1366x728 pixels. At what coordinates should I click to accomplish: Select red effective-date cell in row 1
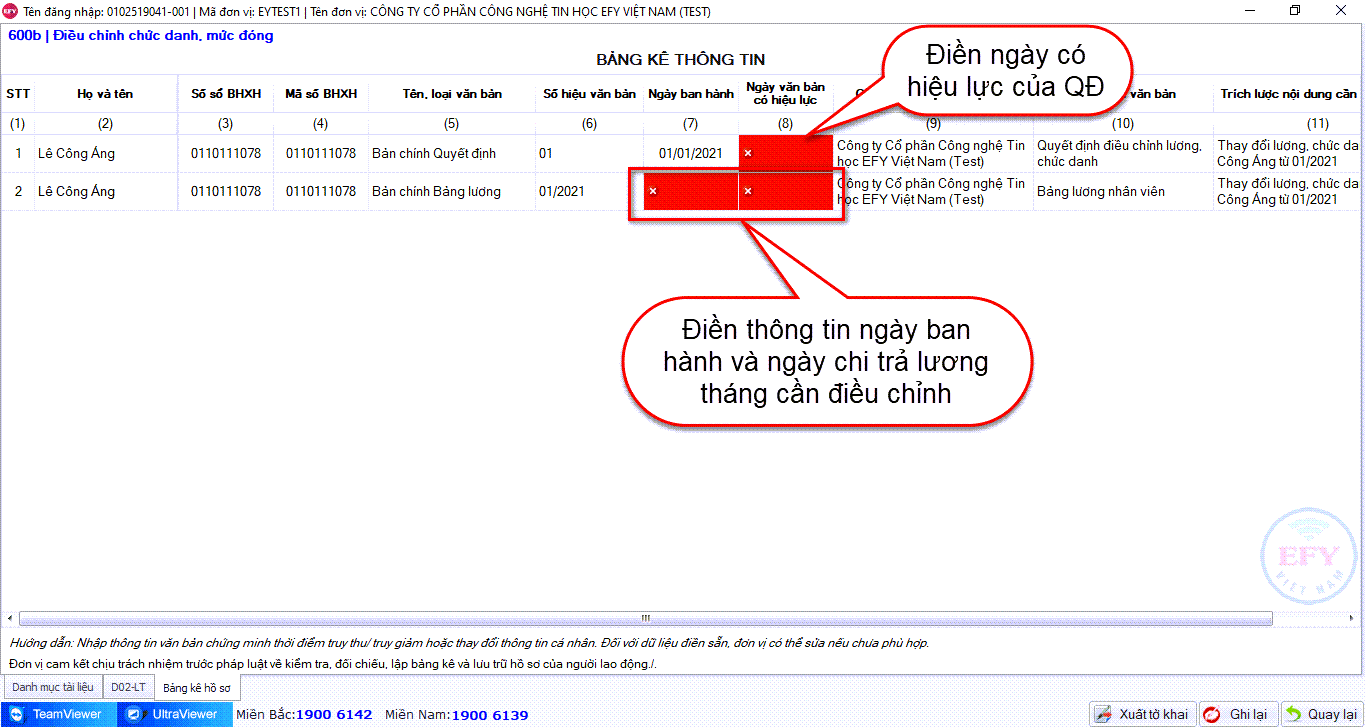coord(786,153)
